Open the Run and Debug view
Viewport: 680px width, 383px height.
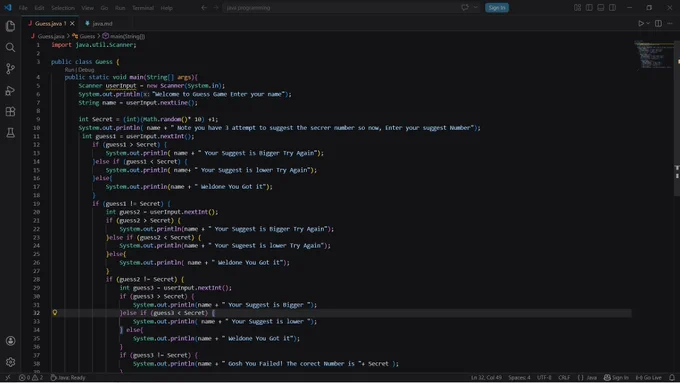tap(10, 90)
